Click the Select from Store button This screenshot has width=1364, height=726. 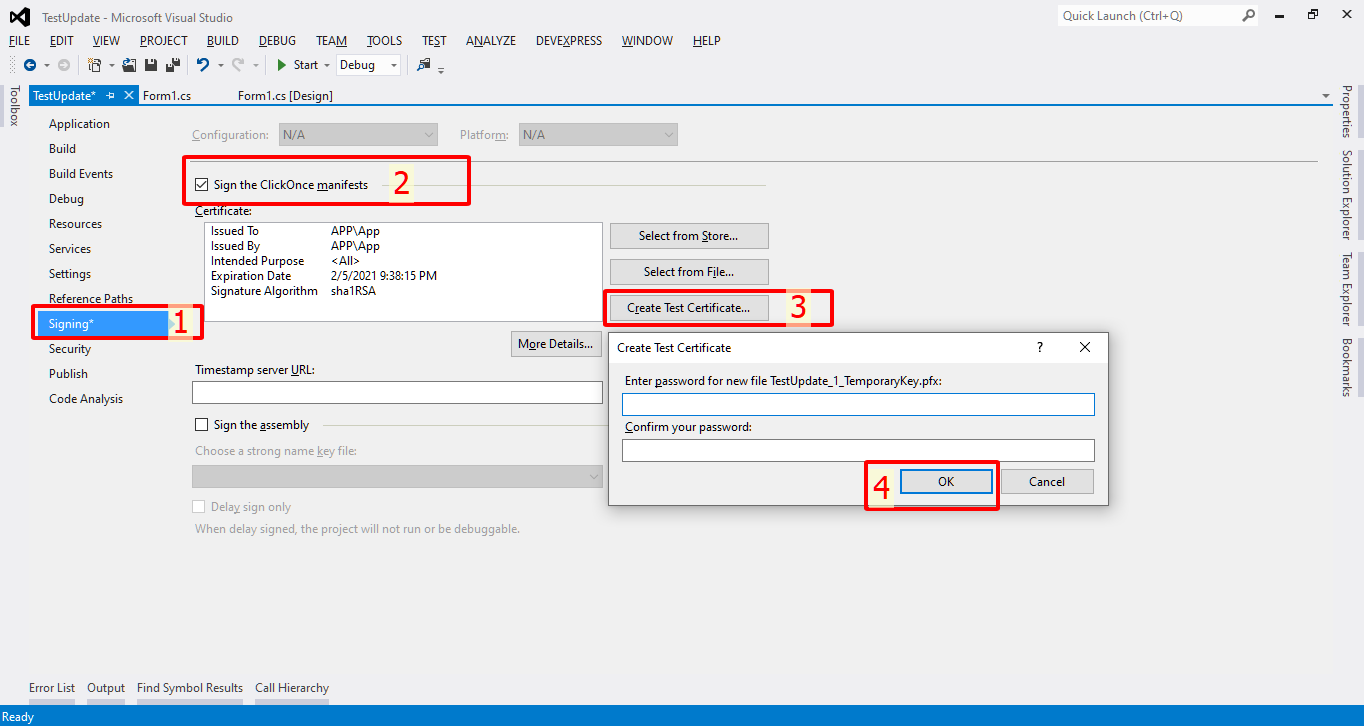(x=689, y=236)
